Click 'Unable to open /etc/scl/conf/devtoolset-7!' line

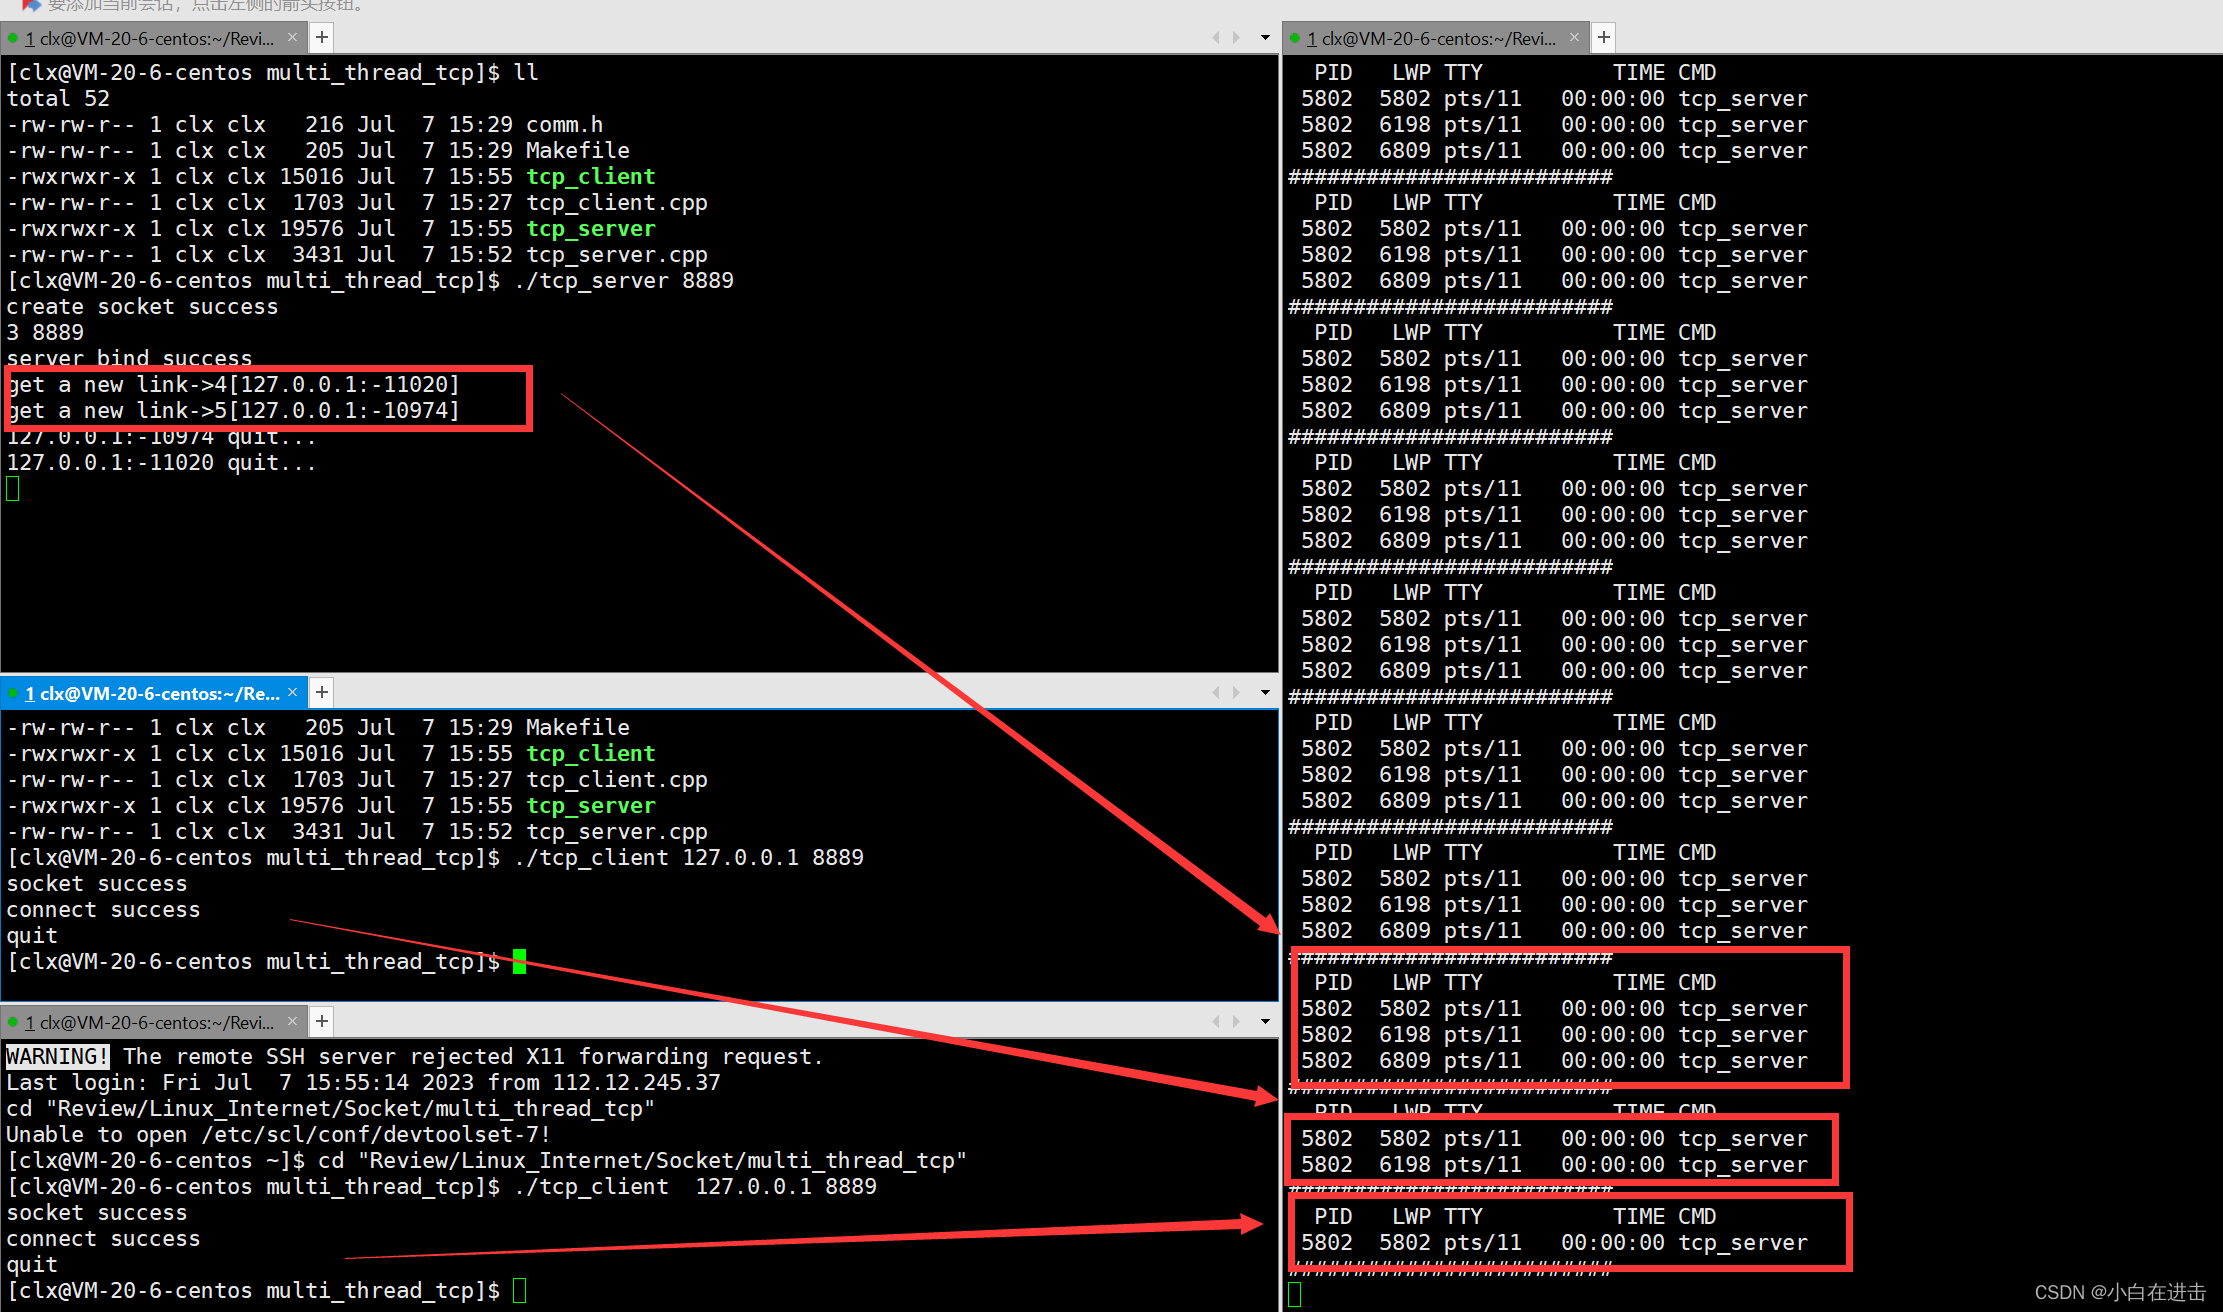coord(278,1134)
